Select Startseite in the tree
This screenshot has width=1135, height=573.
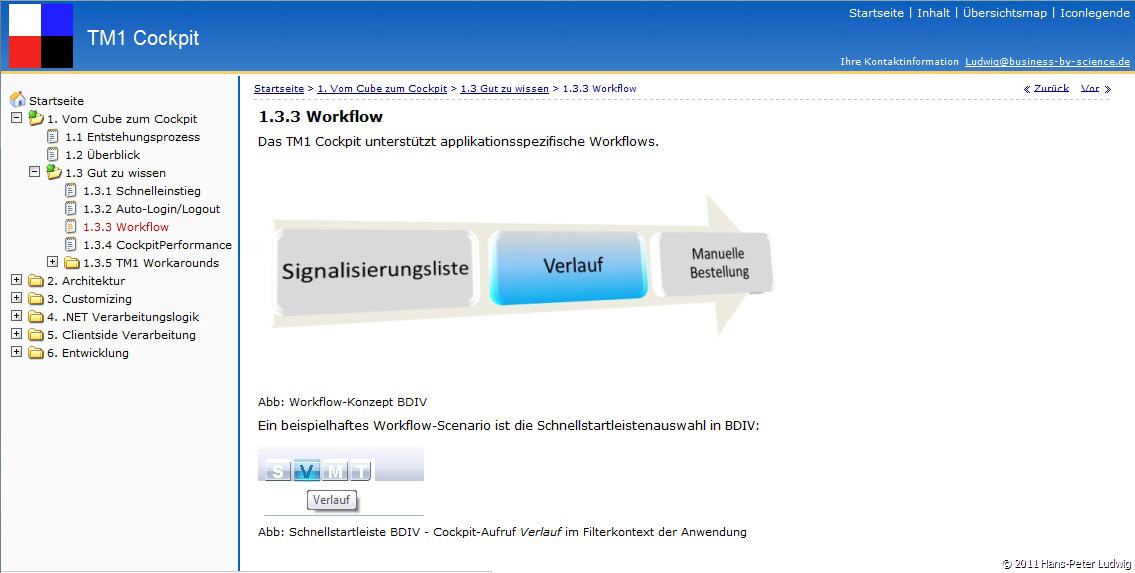click(56, 101)
